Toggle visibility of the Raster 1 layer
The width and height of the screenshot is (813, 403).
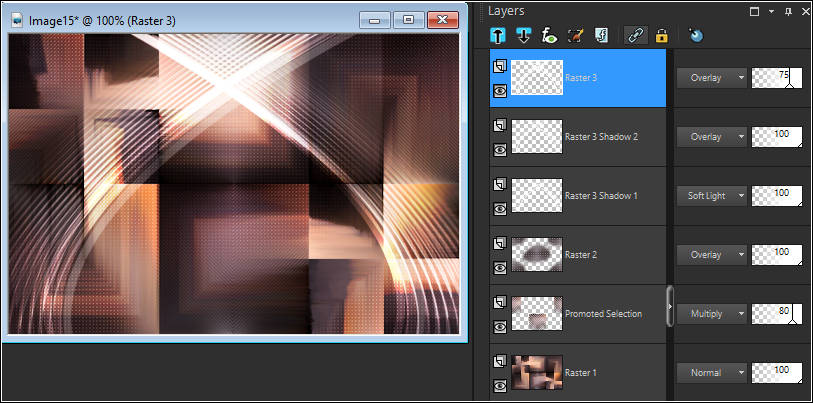500,386
